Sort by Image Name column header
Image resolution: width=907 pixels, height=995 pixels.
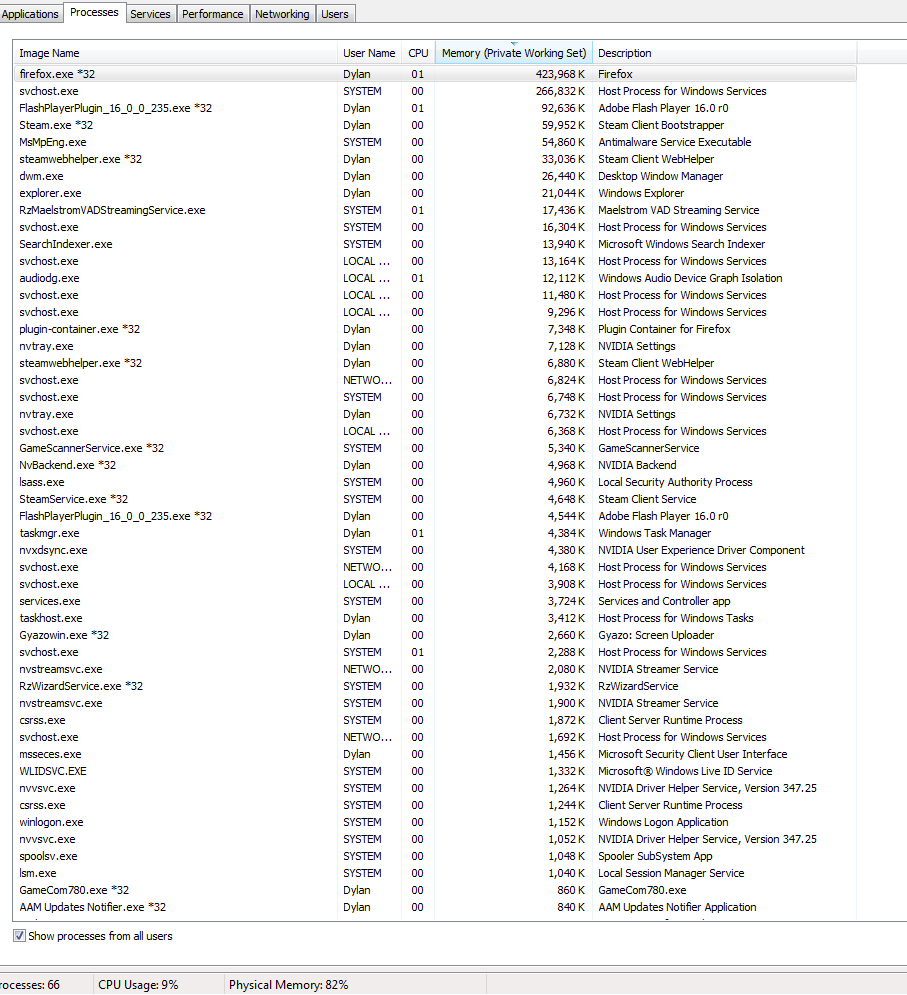(x=175, y=53)
